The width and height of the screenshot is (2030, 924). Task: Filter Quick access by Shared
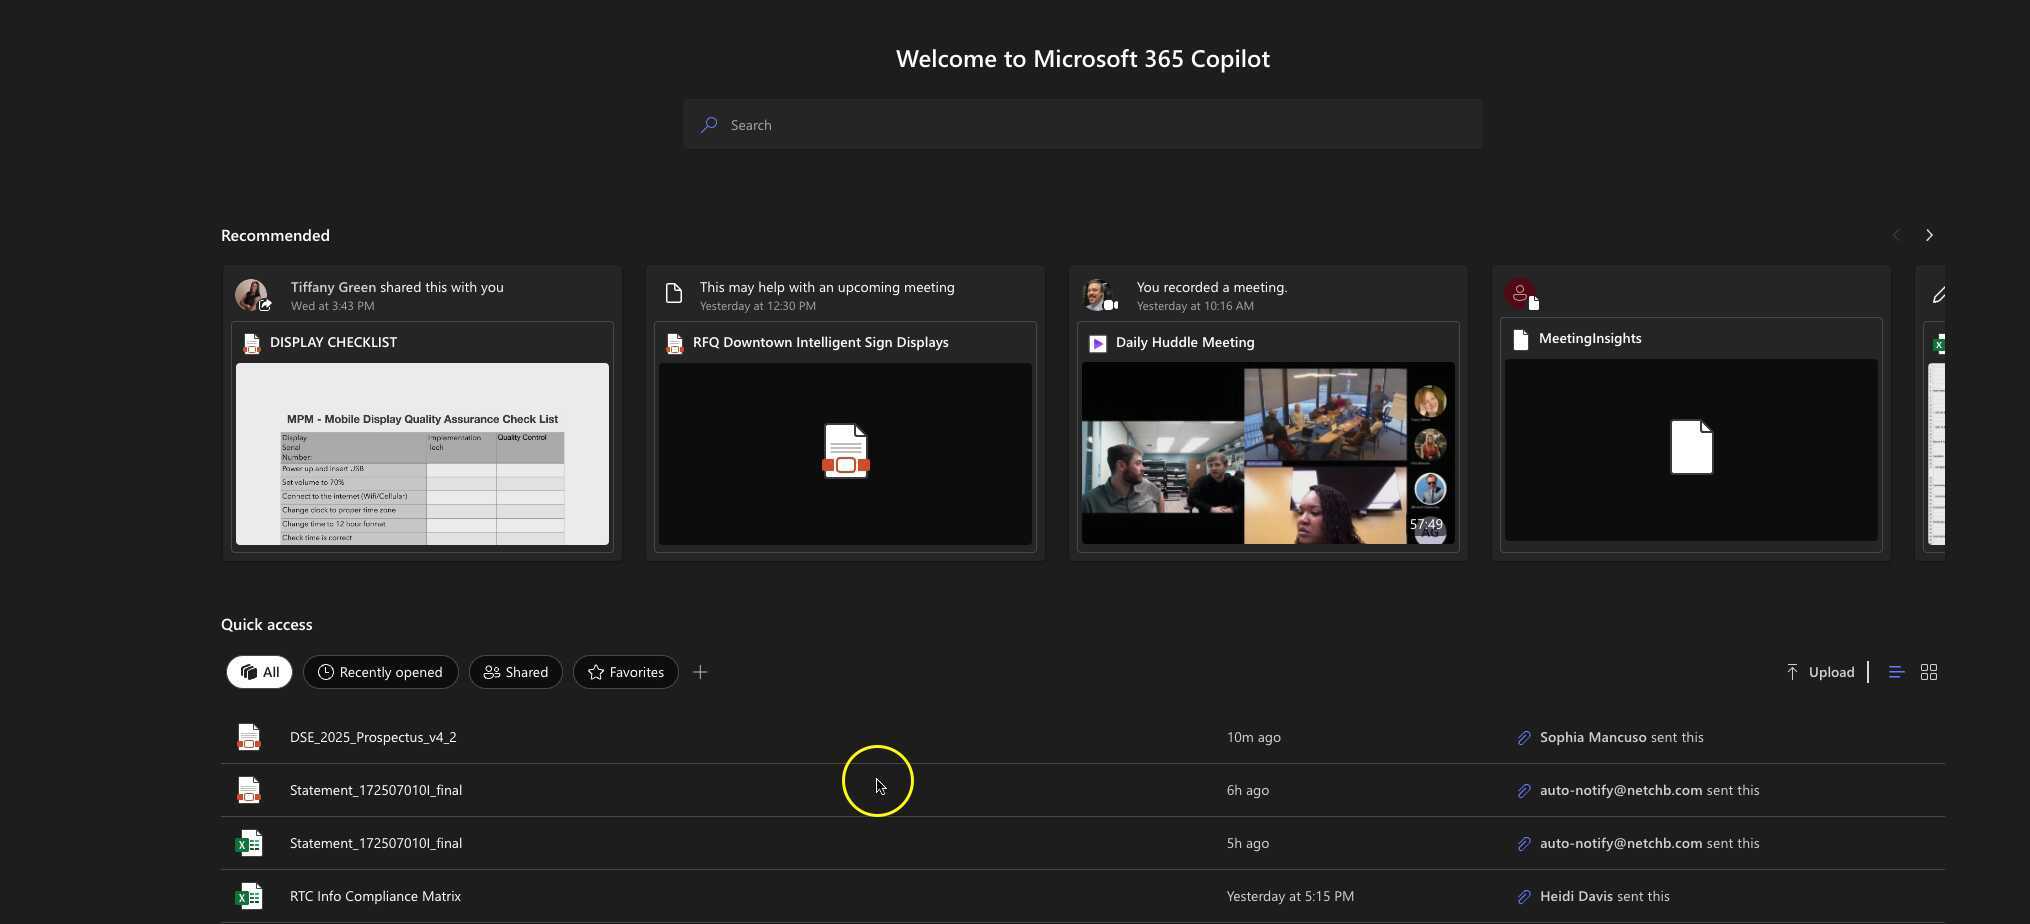516,672
